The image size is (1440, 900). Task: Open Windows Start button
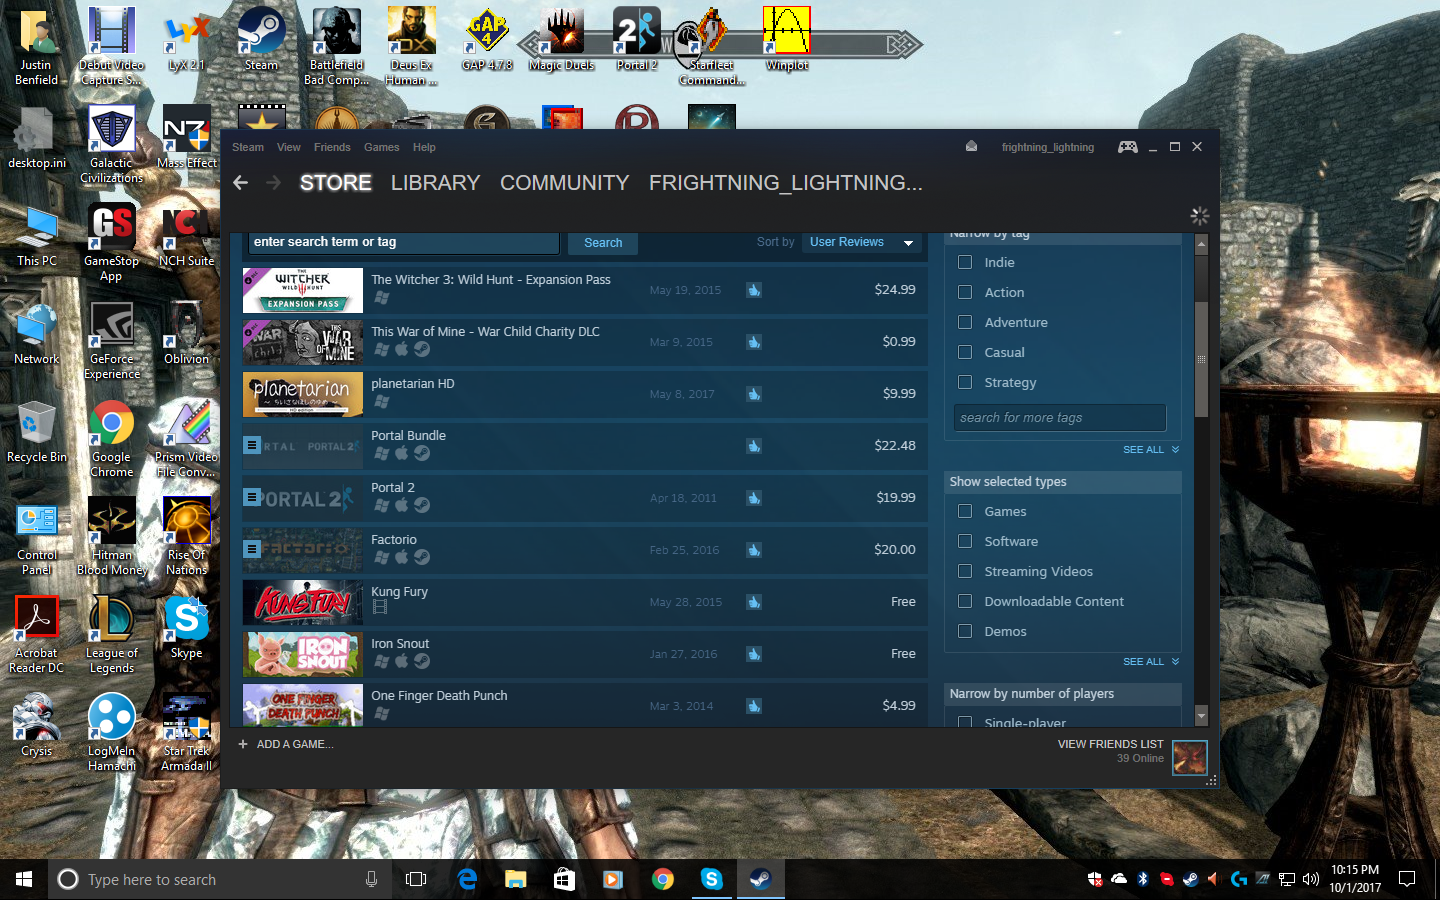click(x=24, y=879)
